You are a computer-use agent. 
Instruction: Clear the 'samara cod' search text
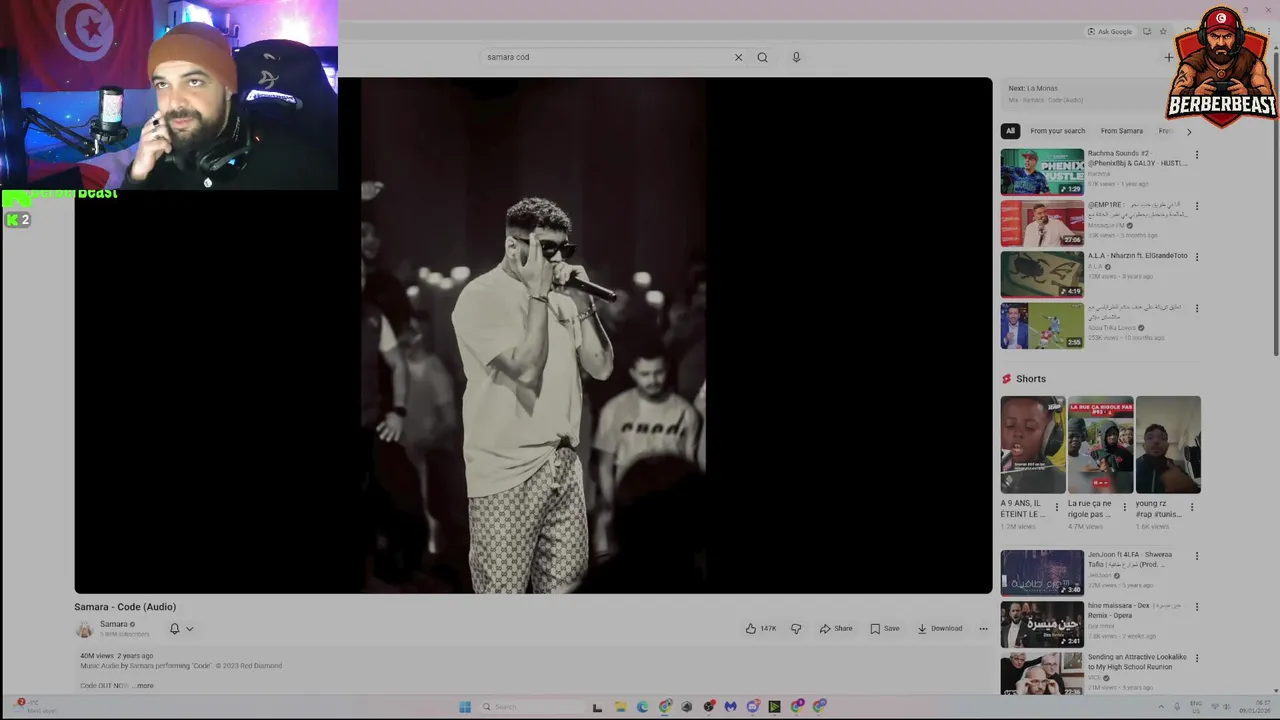(x=738, y=57)
